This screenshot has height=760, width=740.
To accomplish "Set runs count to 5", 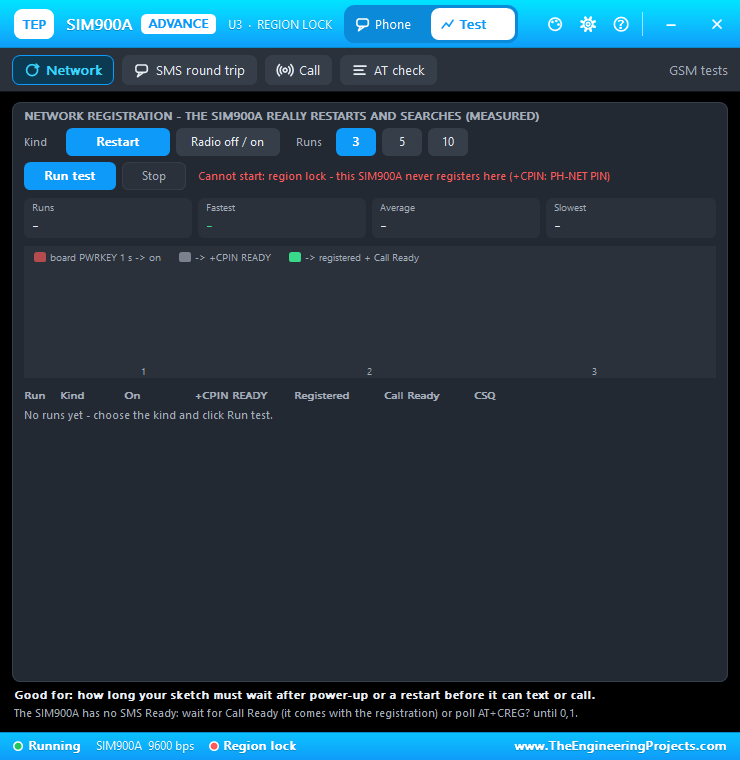I will (x=402, y=142).
